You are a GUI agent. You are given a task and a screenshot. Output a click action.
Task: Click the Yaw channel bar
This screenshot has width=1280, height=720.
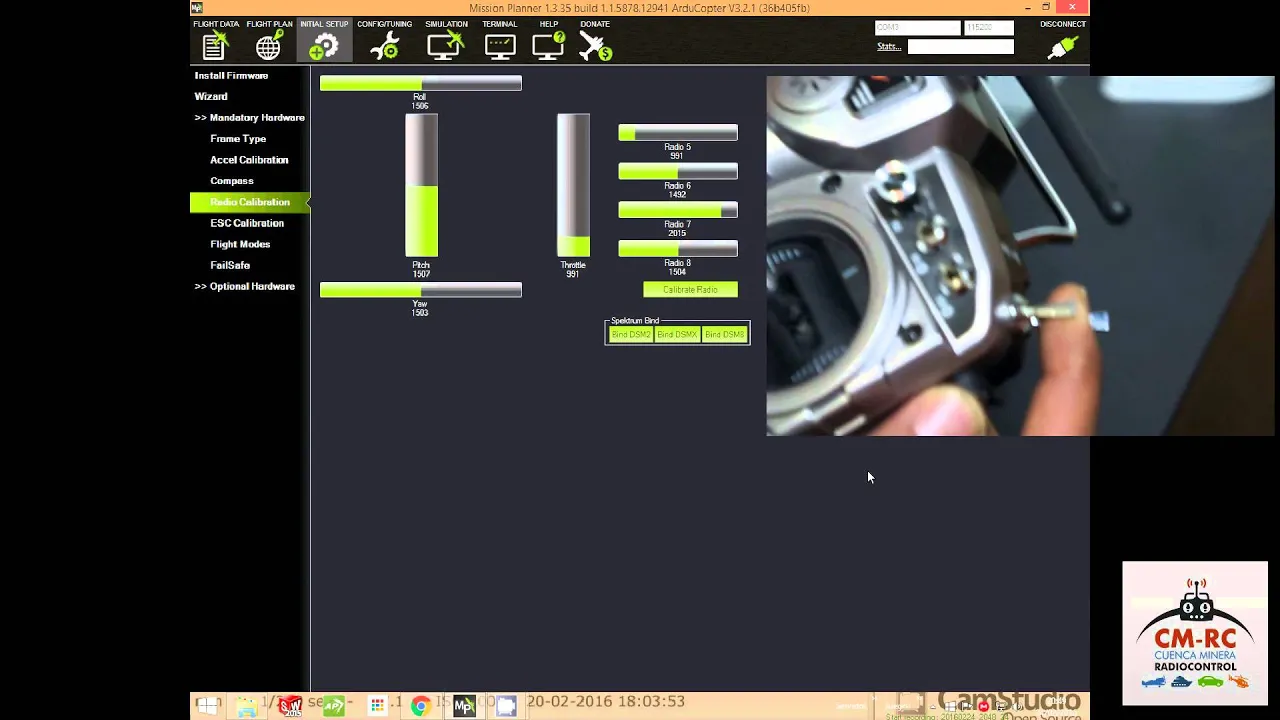click(x=420, y=290)
